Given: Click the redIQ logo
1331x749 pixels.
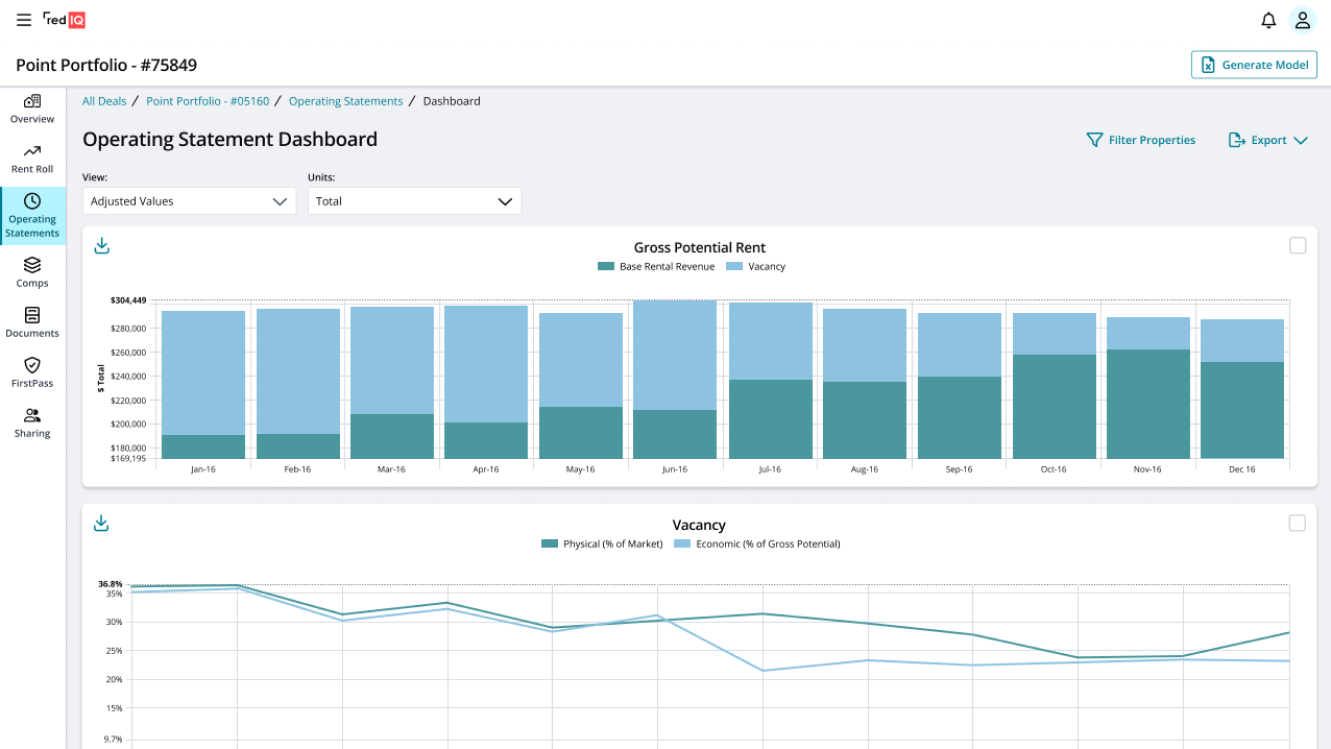Looking at the screenshot, I should [64, 19].
